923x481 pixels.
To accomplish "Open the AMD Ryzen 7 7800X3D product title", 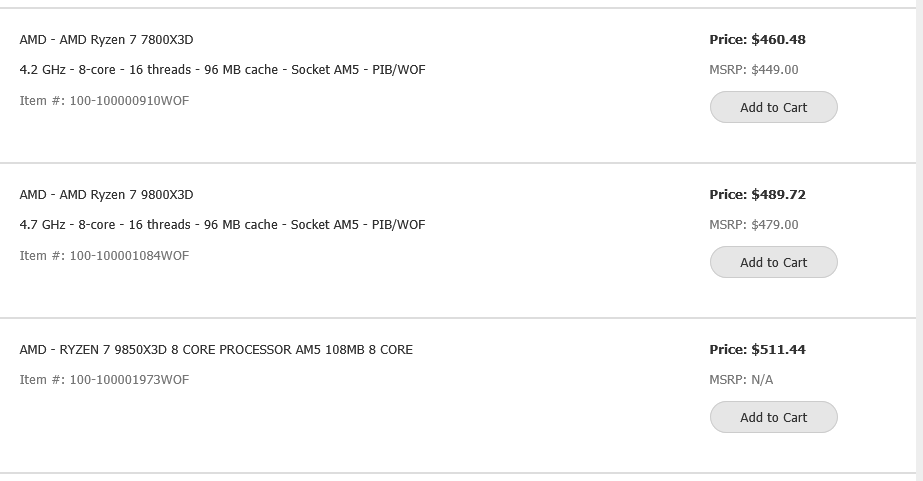I will pos(106,40).
